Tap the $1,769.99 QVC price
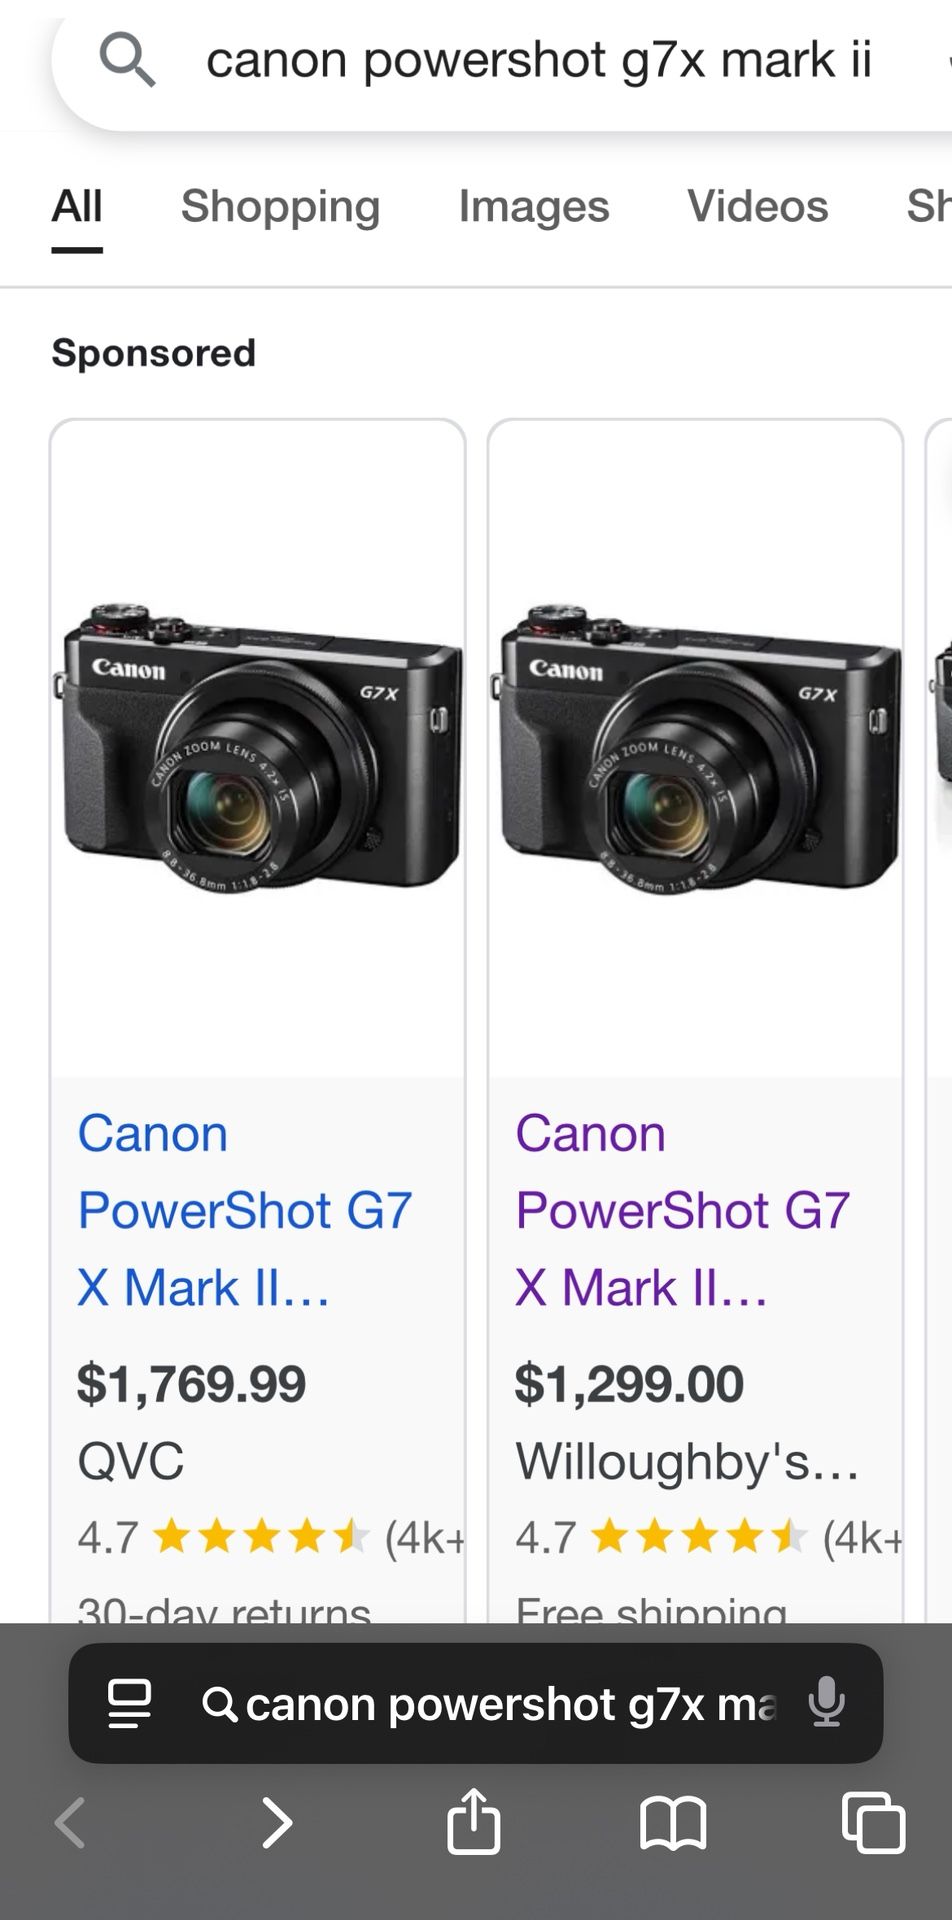The image size is (952, 1920). pyautogui.click(x=192, y=1384)
